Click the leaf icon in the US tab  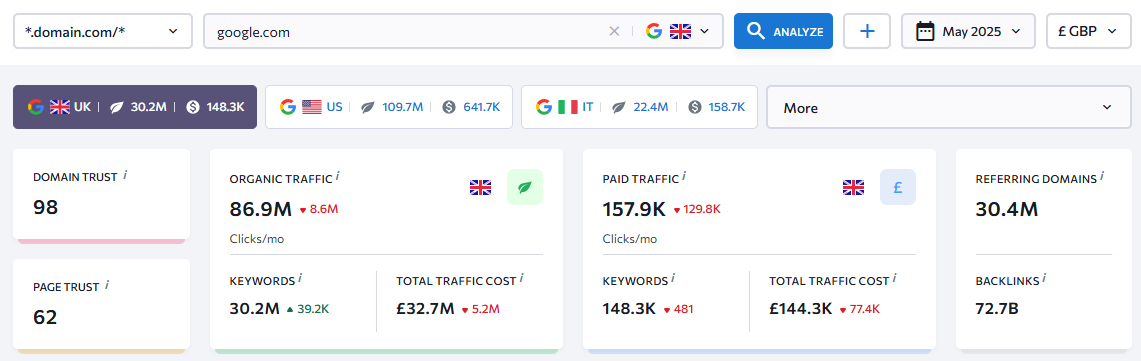click(368, 108)
